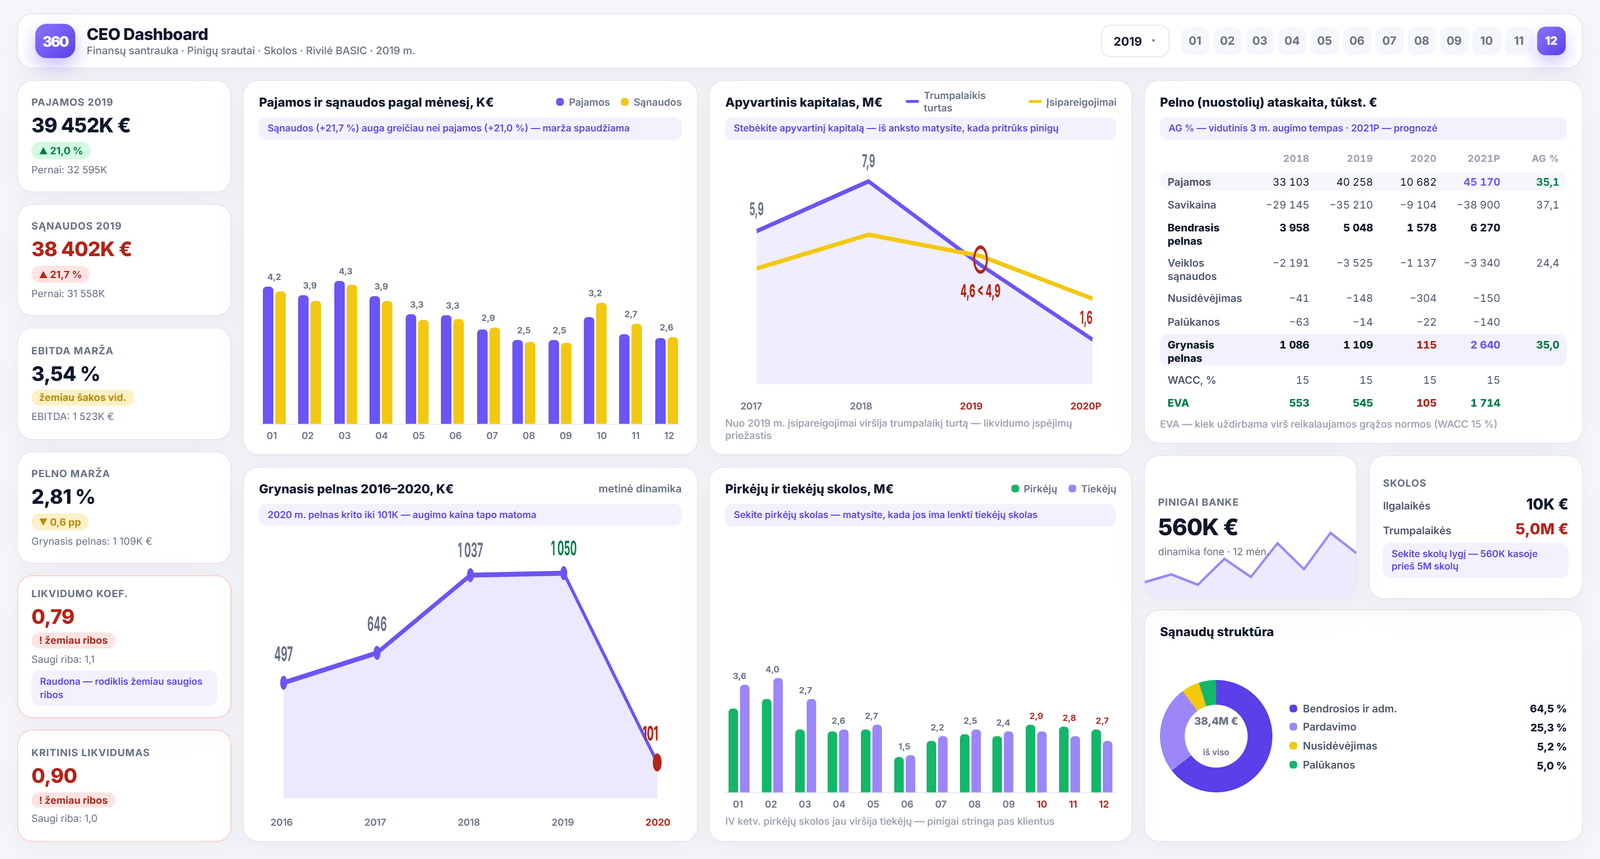The width and height of the screenshot is (1600, 859).
Task: Click the WACC, % row label
Action: point(1191,380)
